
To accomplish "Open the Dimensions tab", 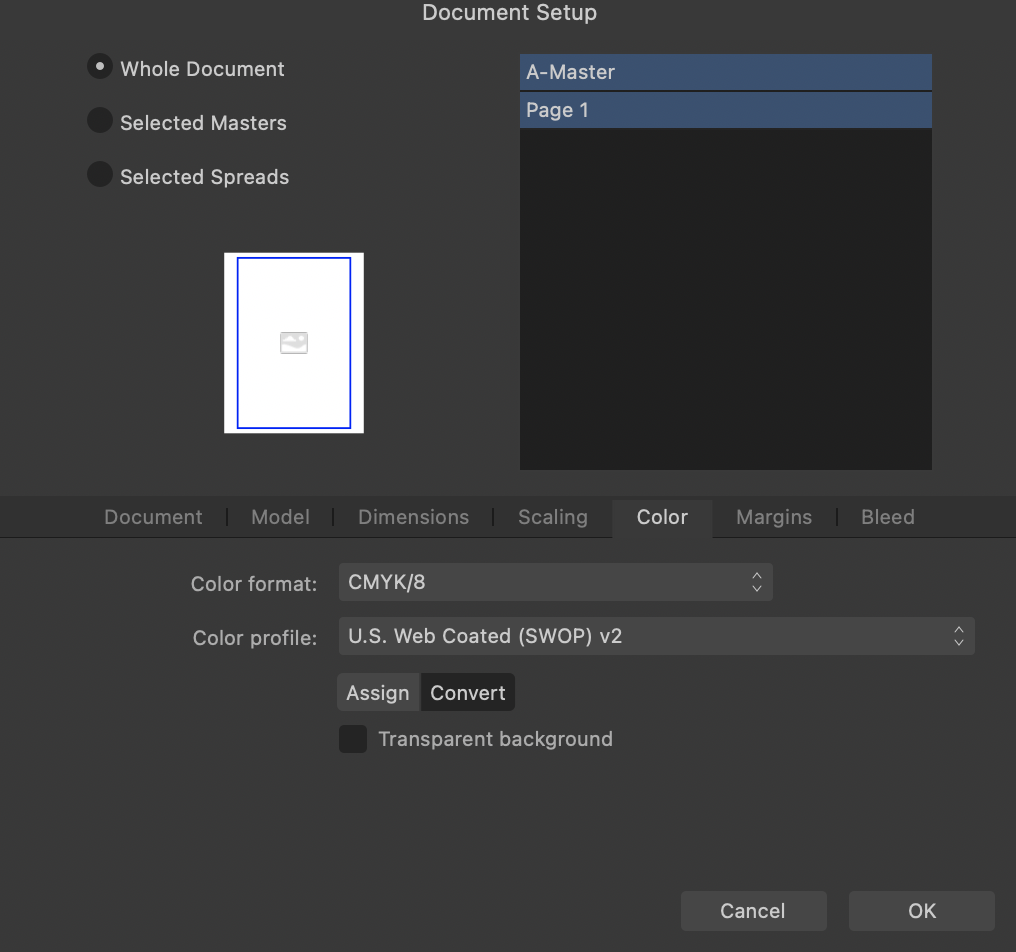I will tap(413, 517).
